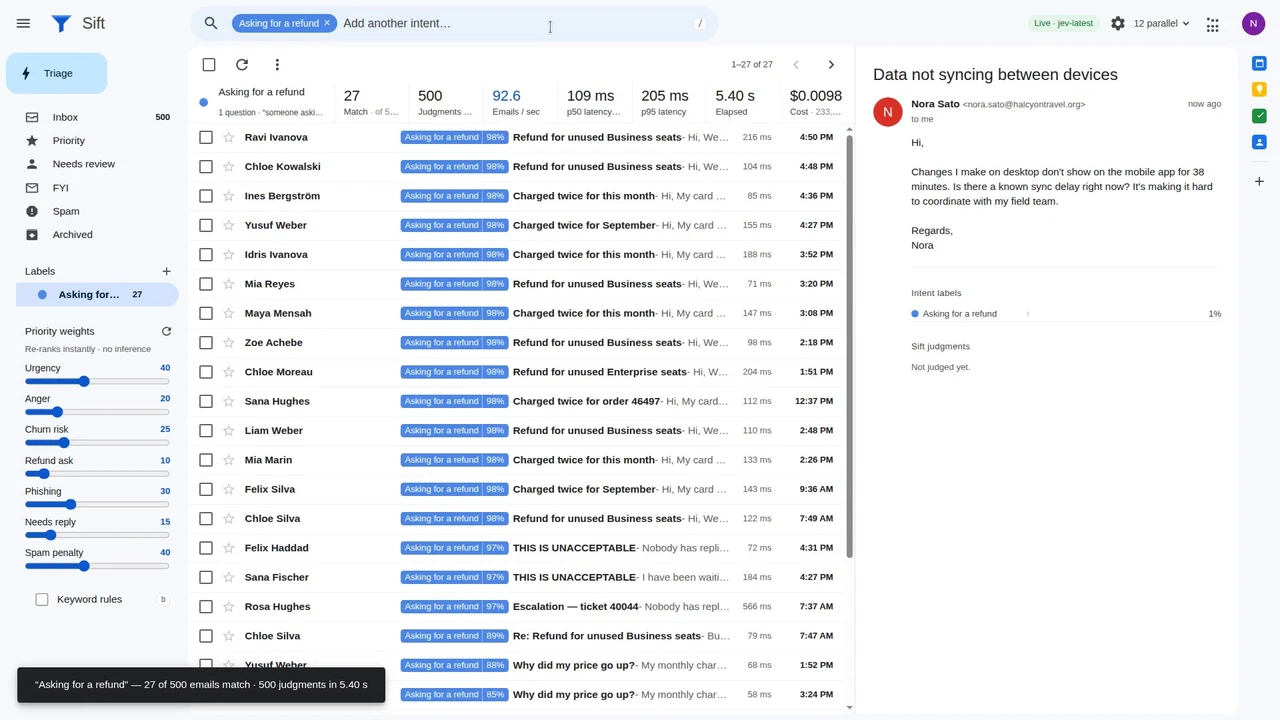
Task: Open the Contacts icon in side panel
Action: point(1260,142)
